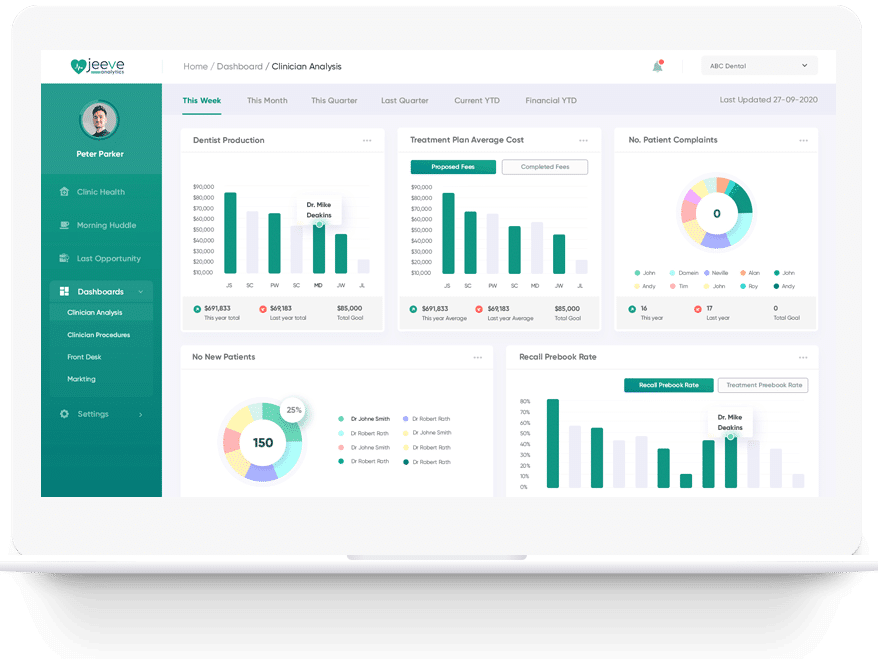Click the JS bar in Dentist Production chart
Image resolution: width=878 pixels, height=659 pixels.
tap(230, 233)
